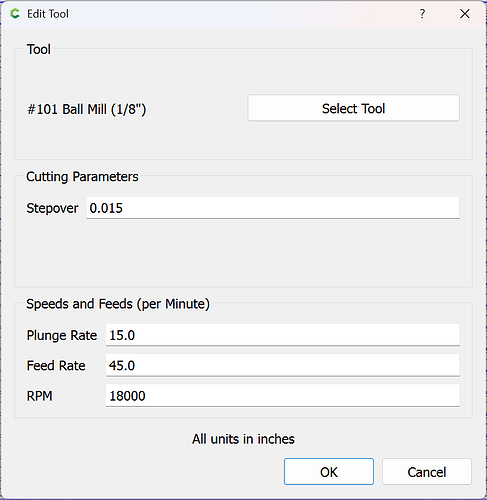Open the Select Tool chooser
This screenshot has height=500, width=487.
coord(354,108)
